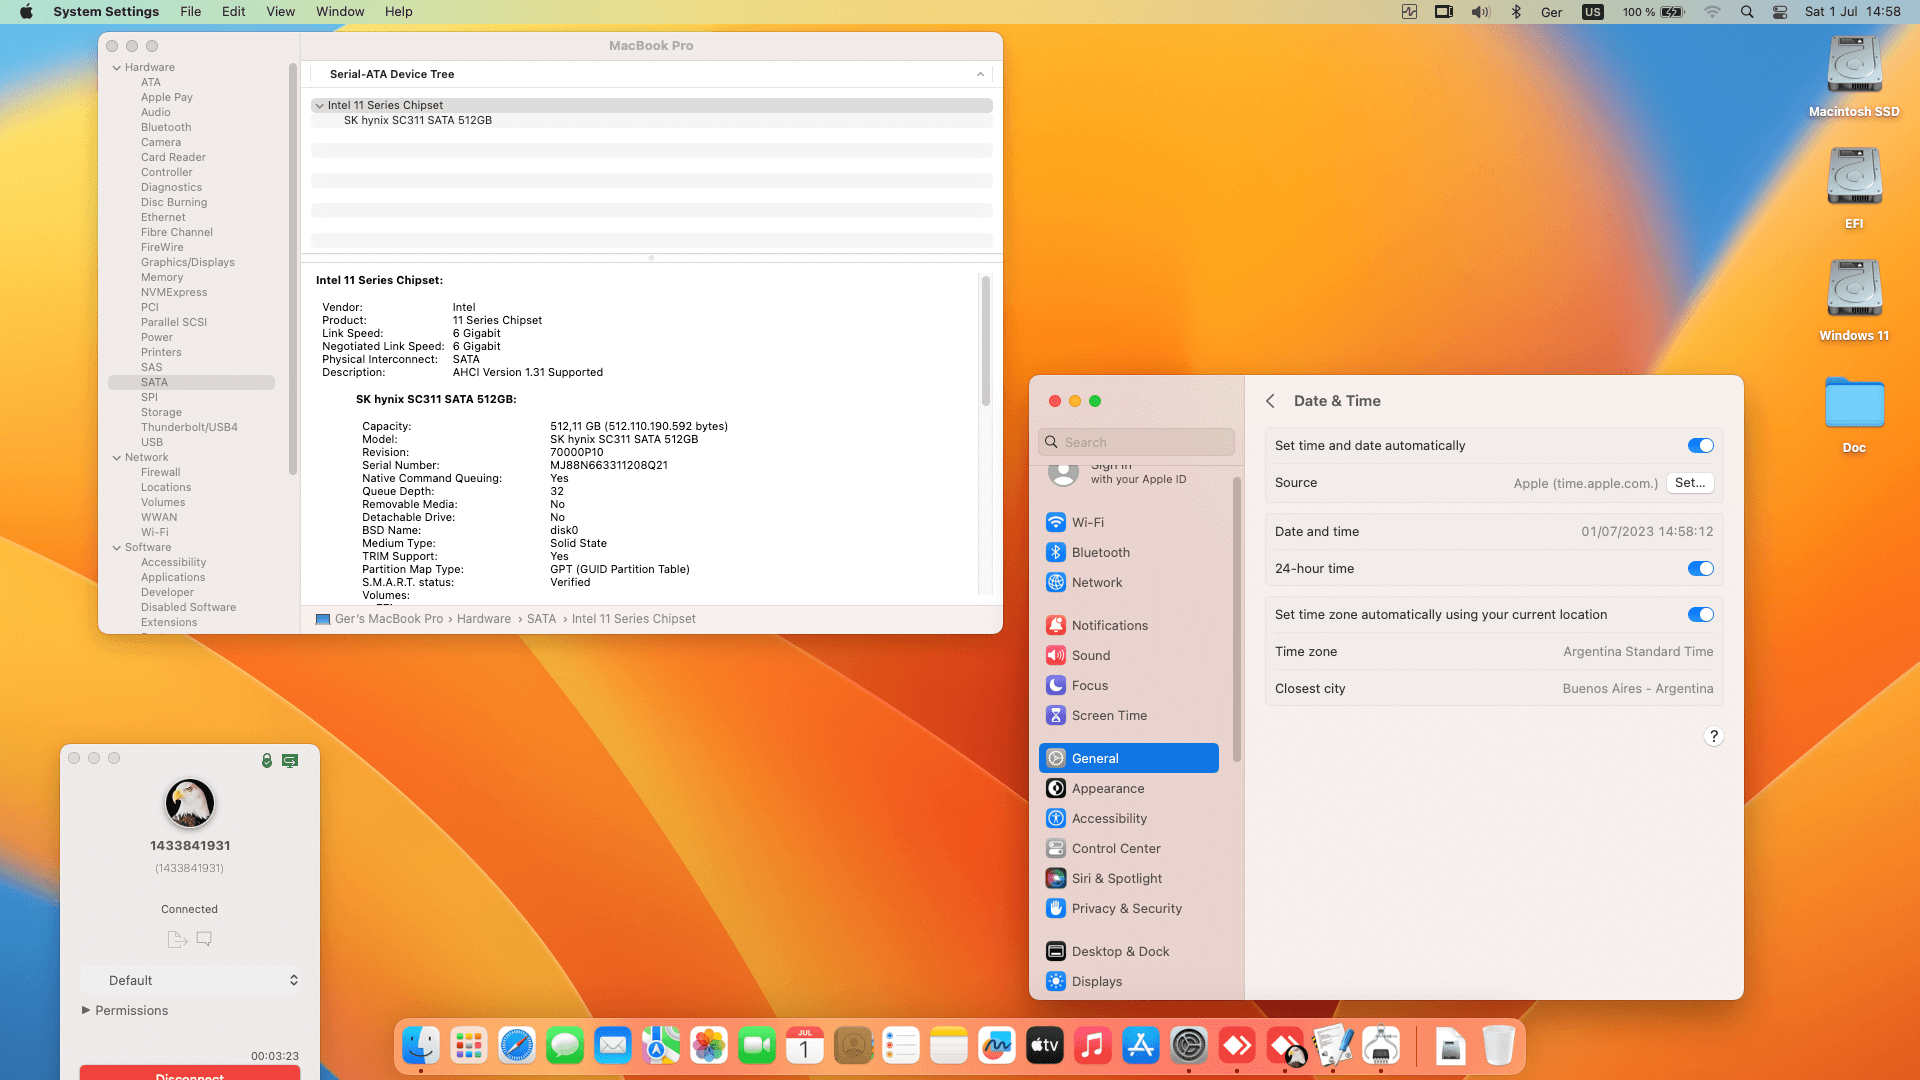
Task: Open Finder from the Dock
Action: (421, 1046)
